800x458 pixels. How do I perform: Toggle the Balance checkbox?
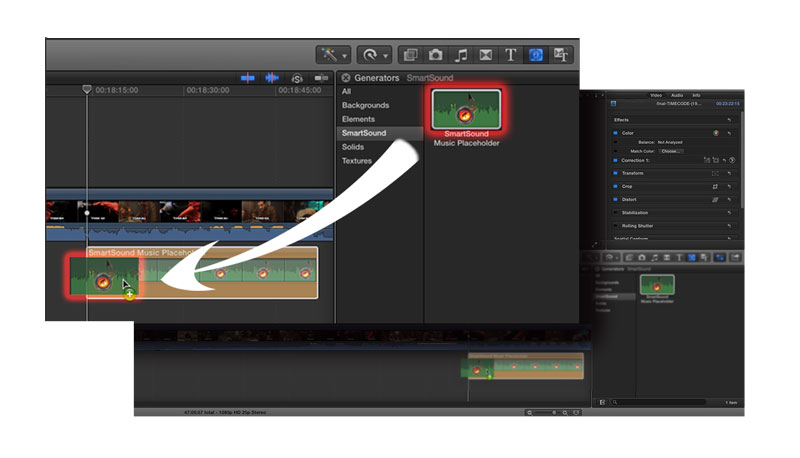point(615,142)
